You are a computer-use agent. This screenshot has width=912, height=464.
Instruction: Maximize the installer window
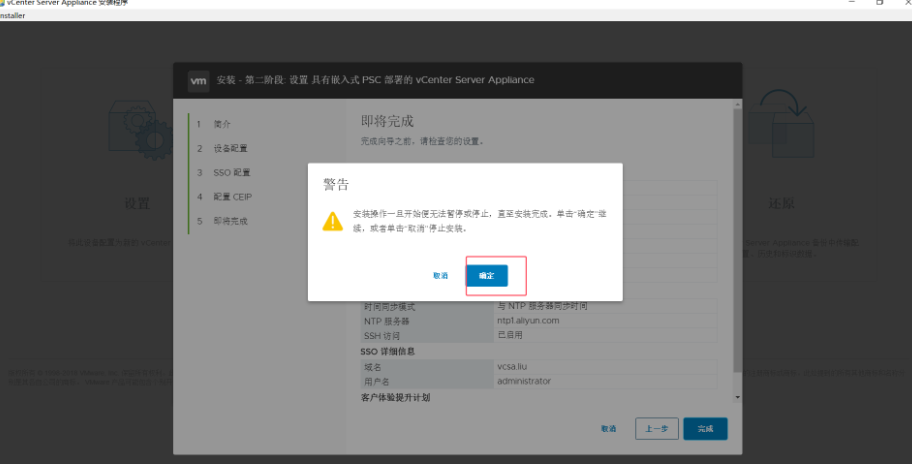coord(879,2)
